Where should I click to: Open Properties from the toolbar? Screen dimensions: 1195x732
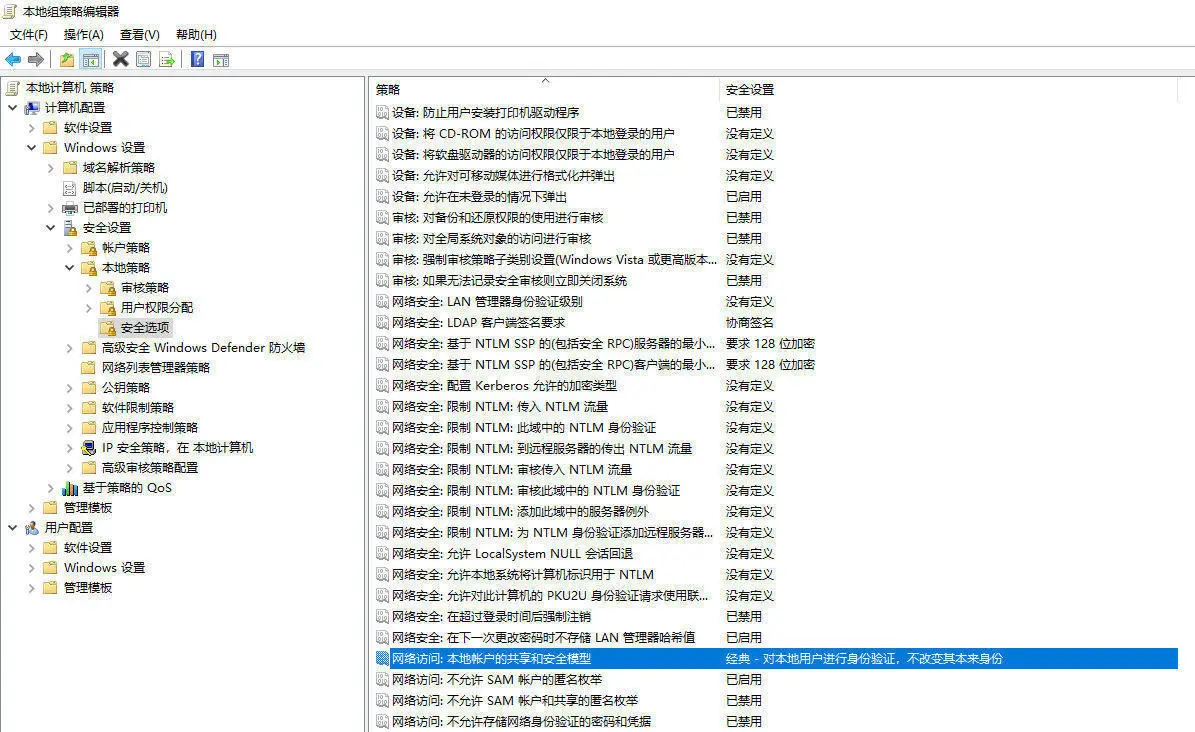point(144,60)
